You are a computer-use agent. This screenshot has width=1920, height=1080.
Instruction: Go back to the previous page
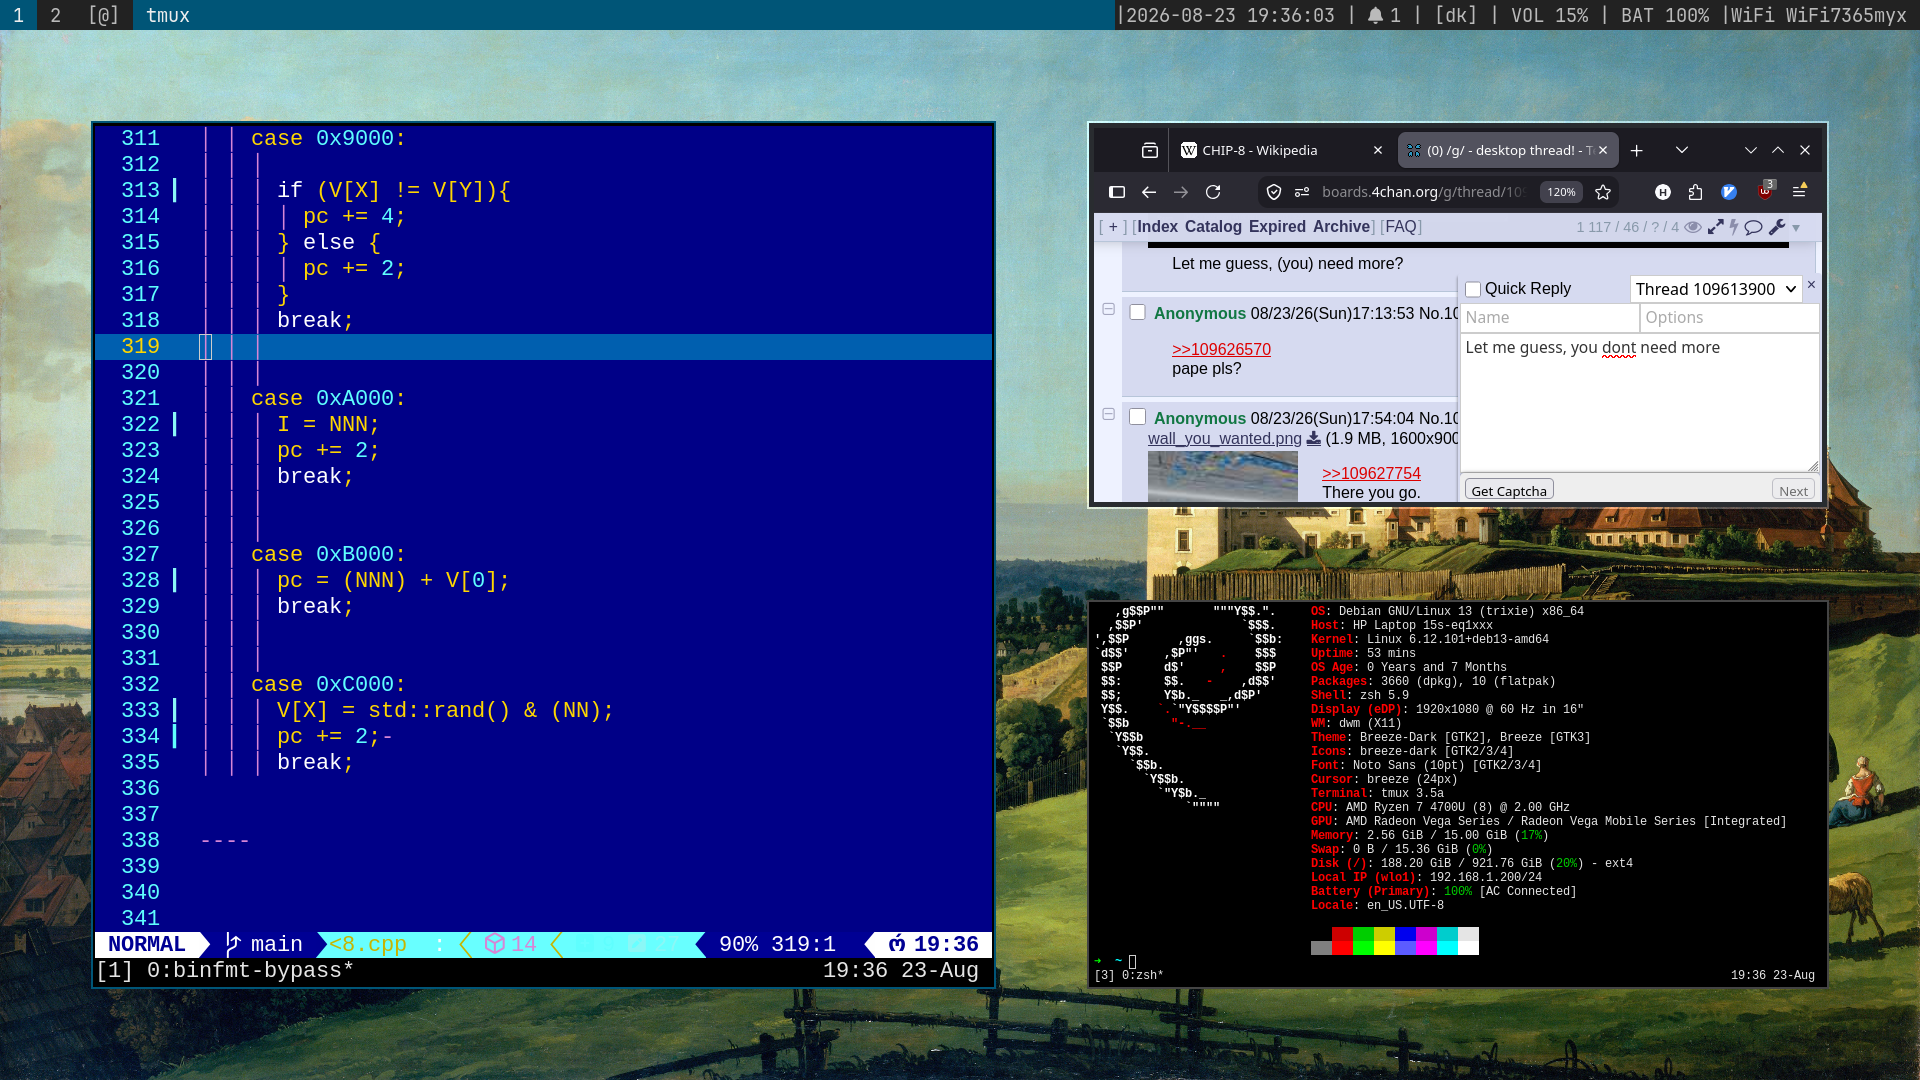click(1149, 192)
